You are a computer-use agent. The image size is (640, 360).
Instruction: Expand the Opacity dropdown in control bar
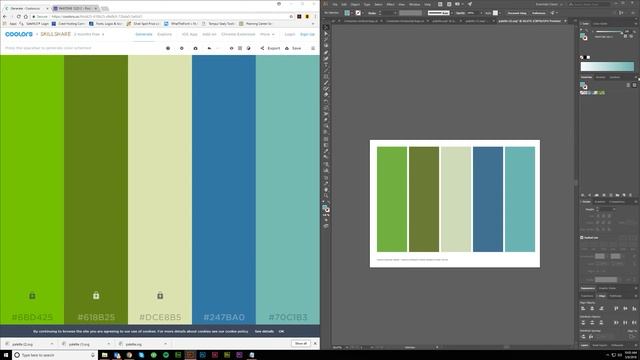[x=481, y=13]
